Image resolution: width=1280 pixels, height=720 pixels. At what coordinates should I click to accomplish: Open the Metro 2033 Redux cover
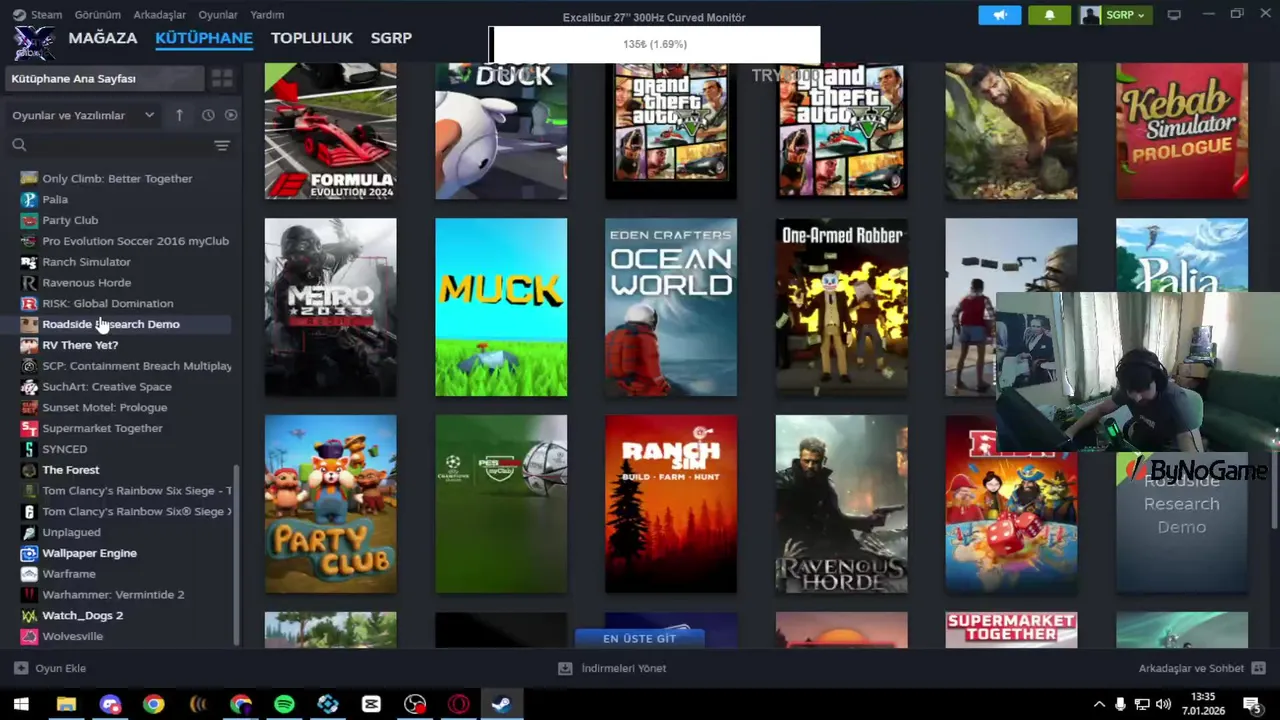(x=330, y=307)
